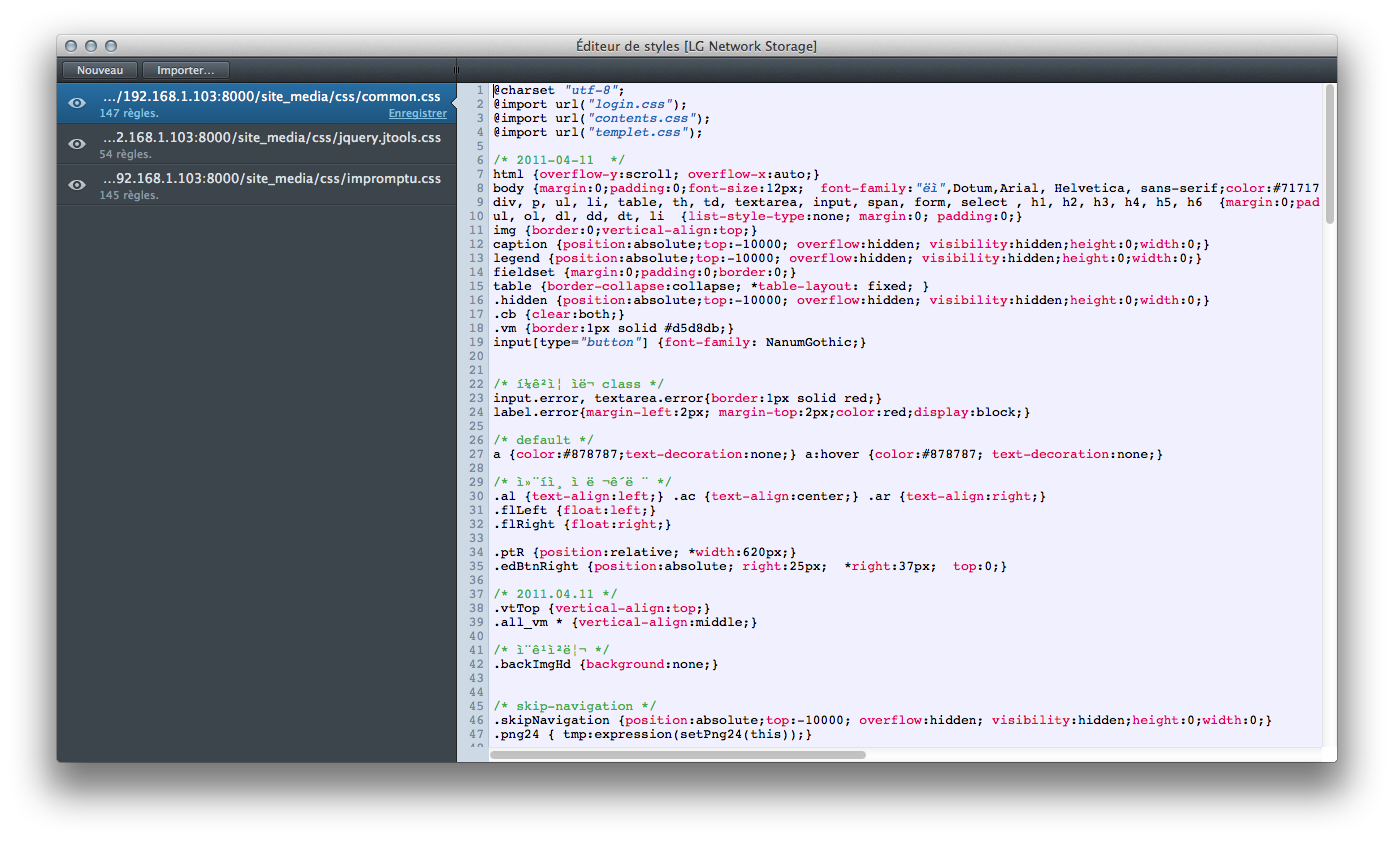Click the red close window button

[x=71, y=46]
